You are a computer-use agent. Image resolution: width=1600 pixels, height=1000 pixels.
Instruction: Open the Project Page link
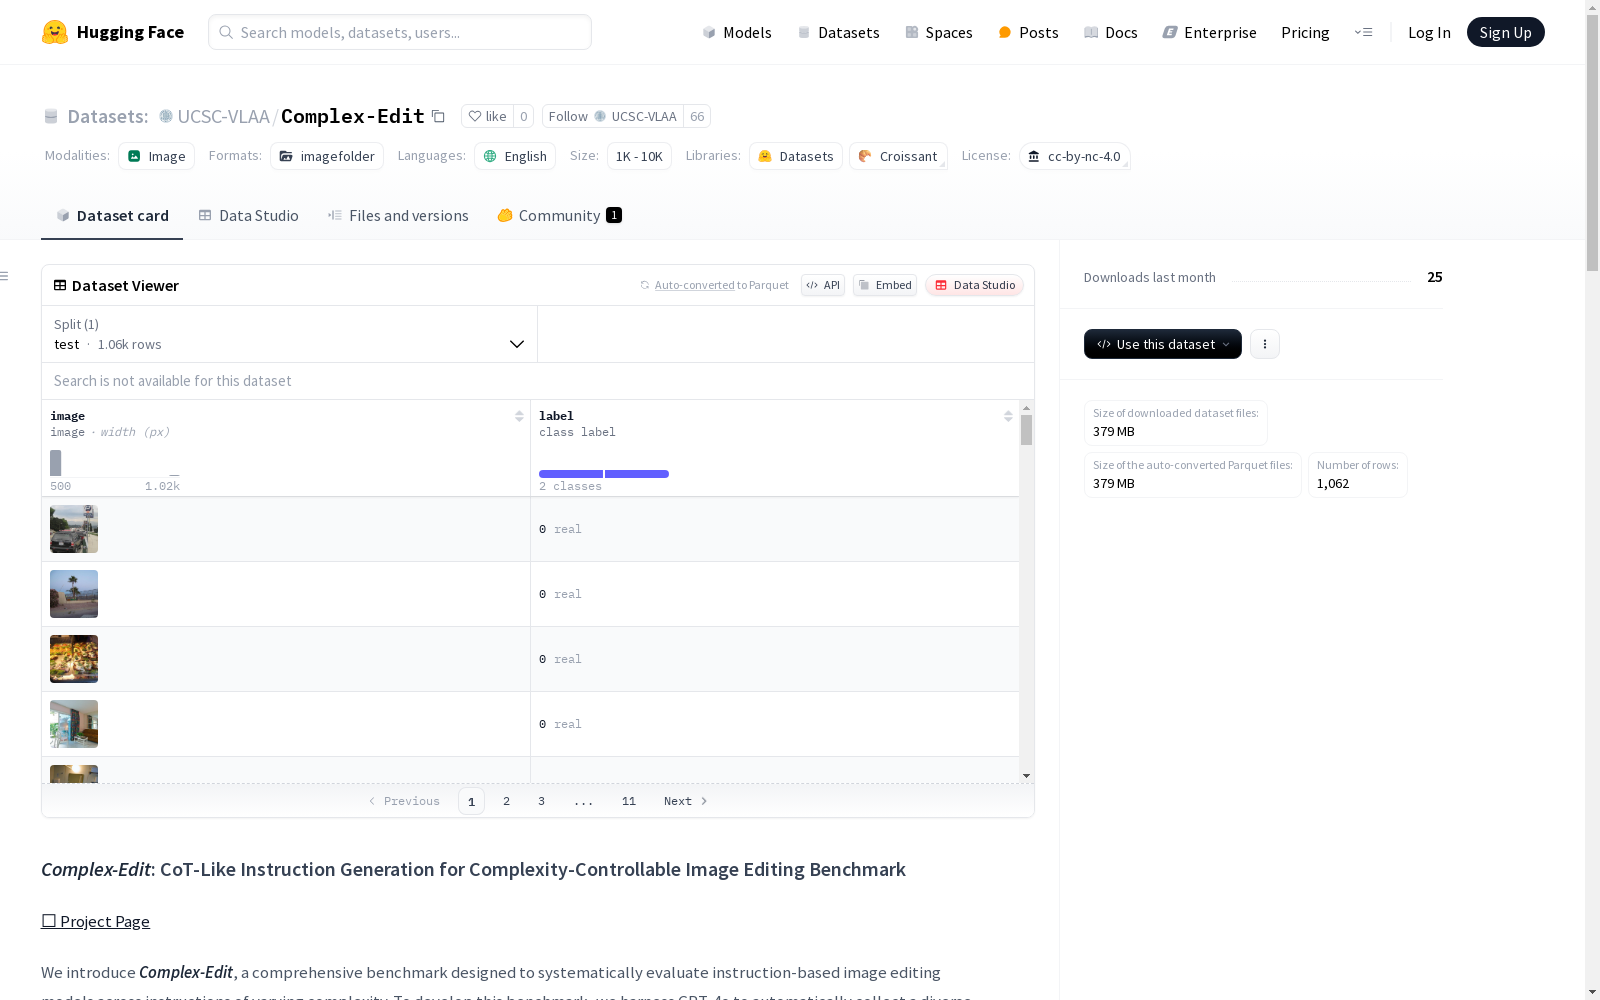pos(95,921)
